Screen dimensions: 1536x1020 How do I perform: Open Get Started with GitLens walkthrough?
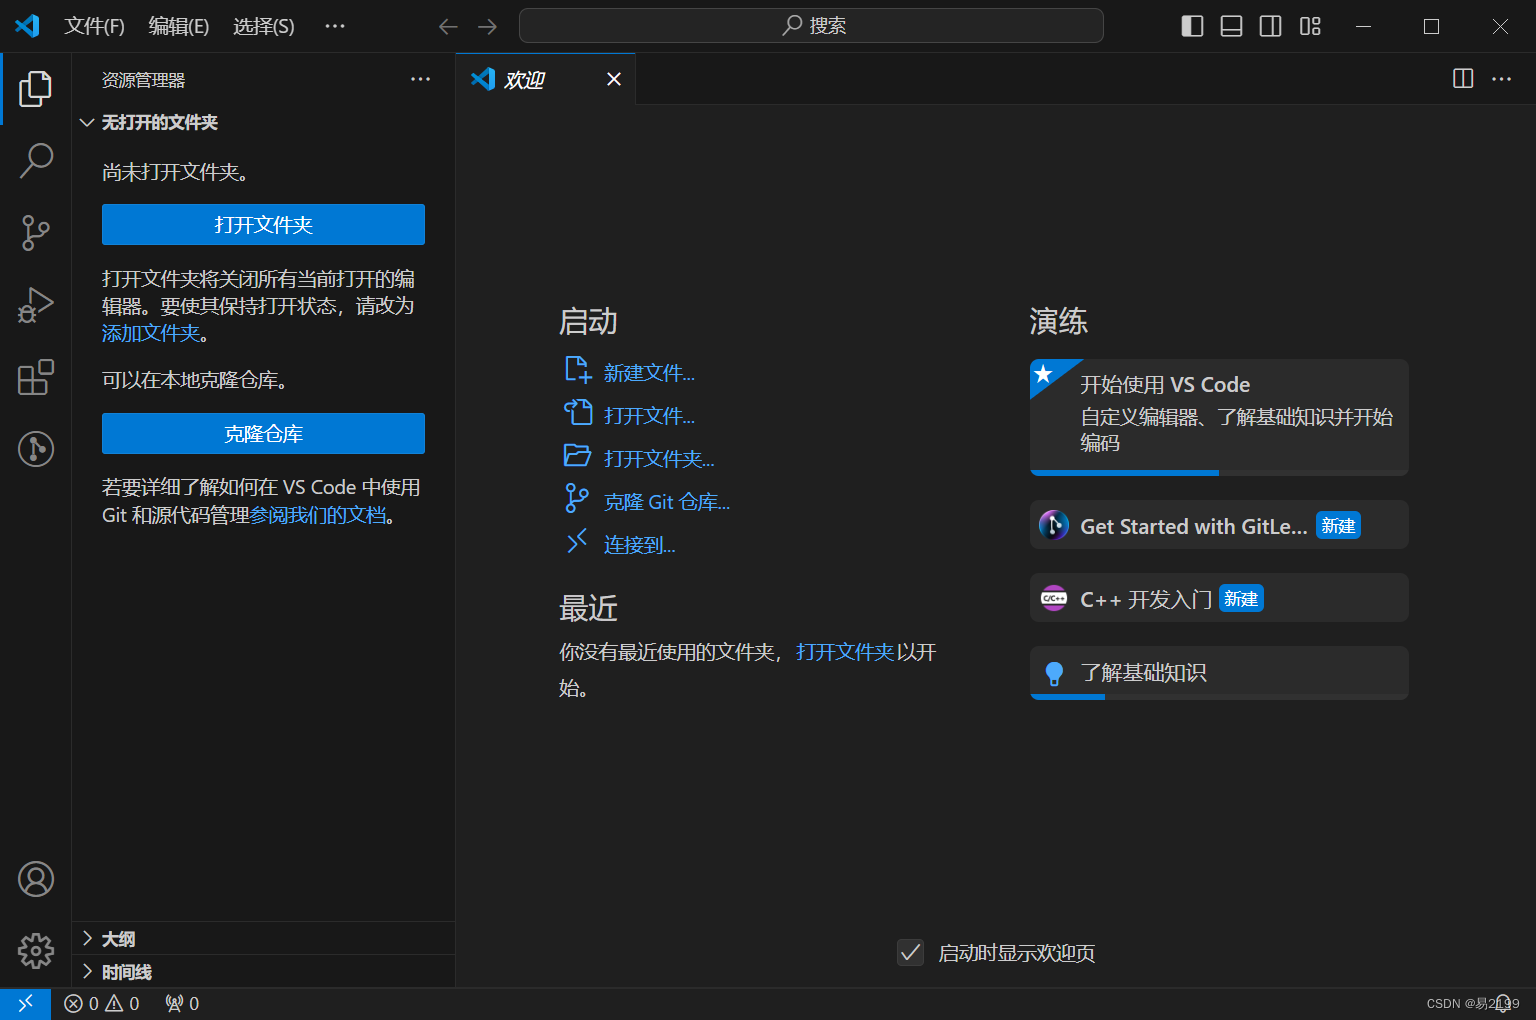pos(1219,525)
